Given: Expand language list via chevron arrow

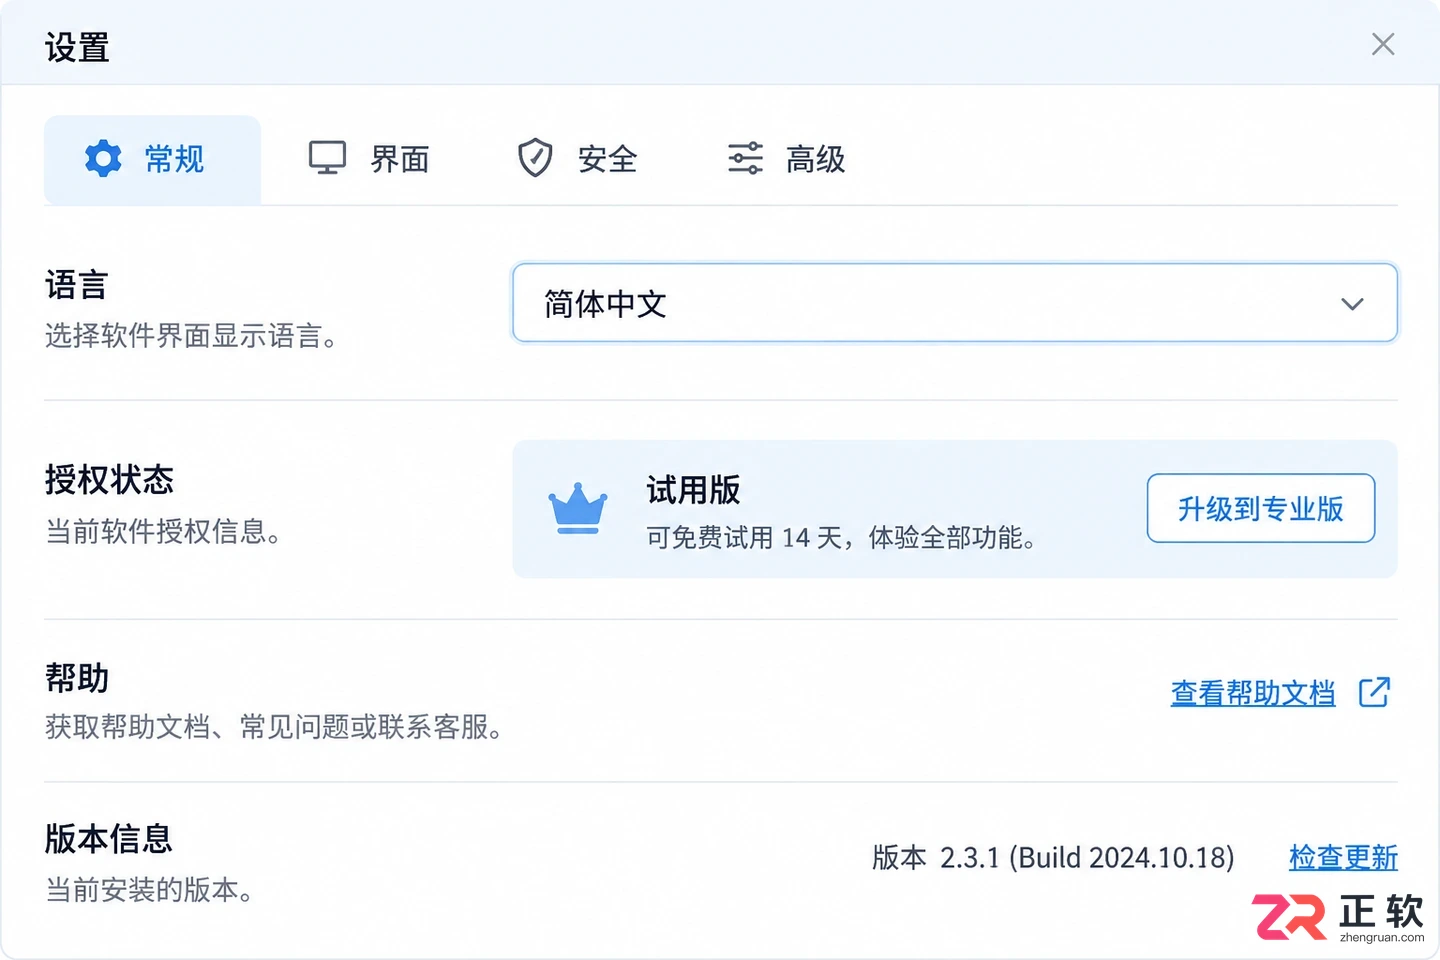Looking at the screenshot, I should click(x=1352, y=304).
